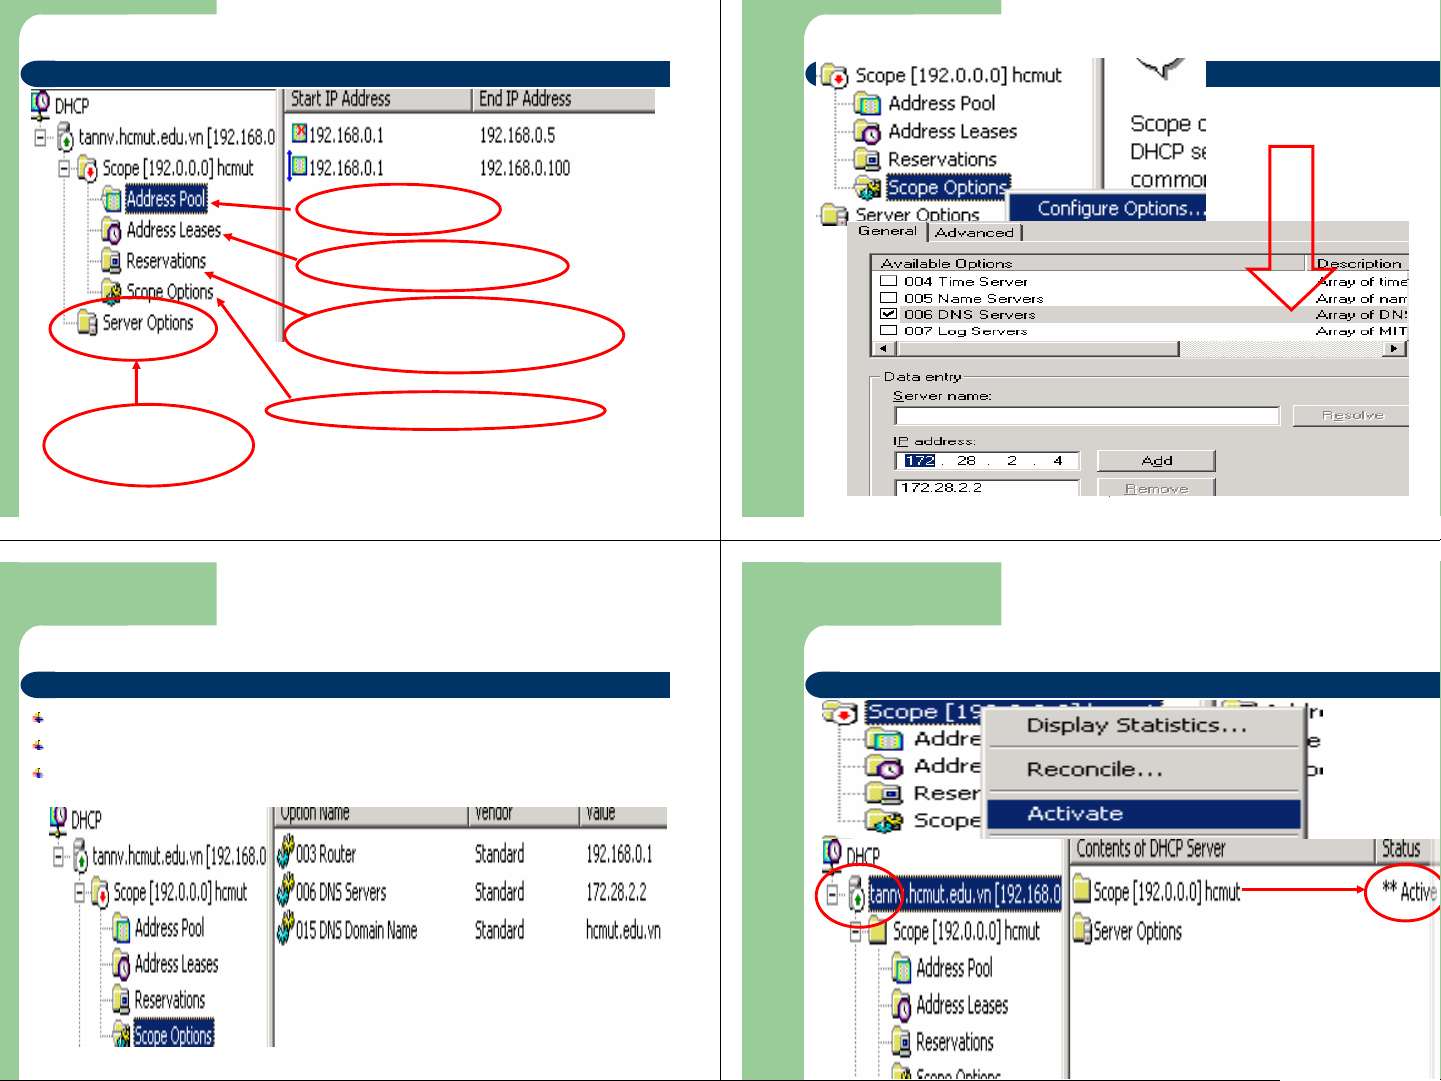Click the red-circled Server Options folder icon
This screenshot has width=1441, height=1081.
click(x=87, y=323)
